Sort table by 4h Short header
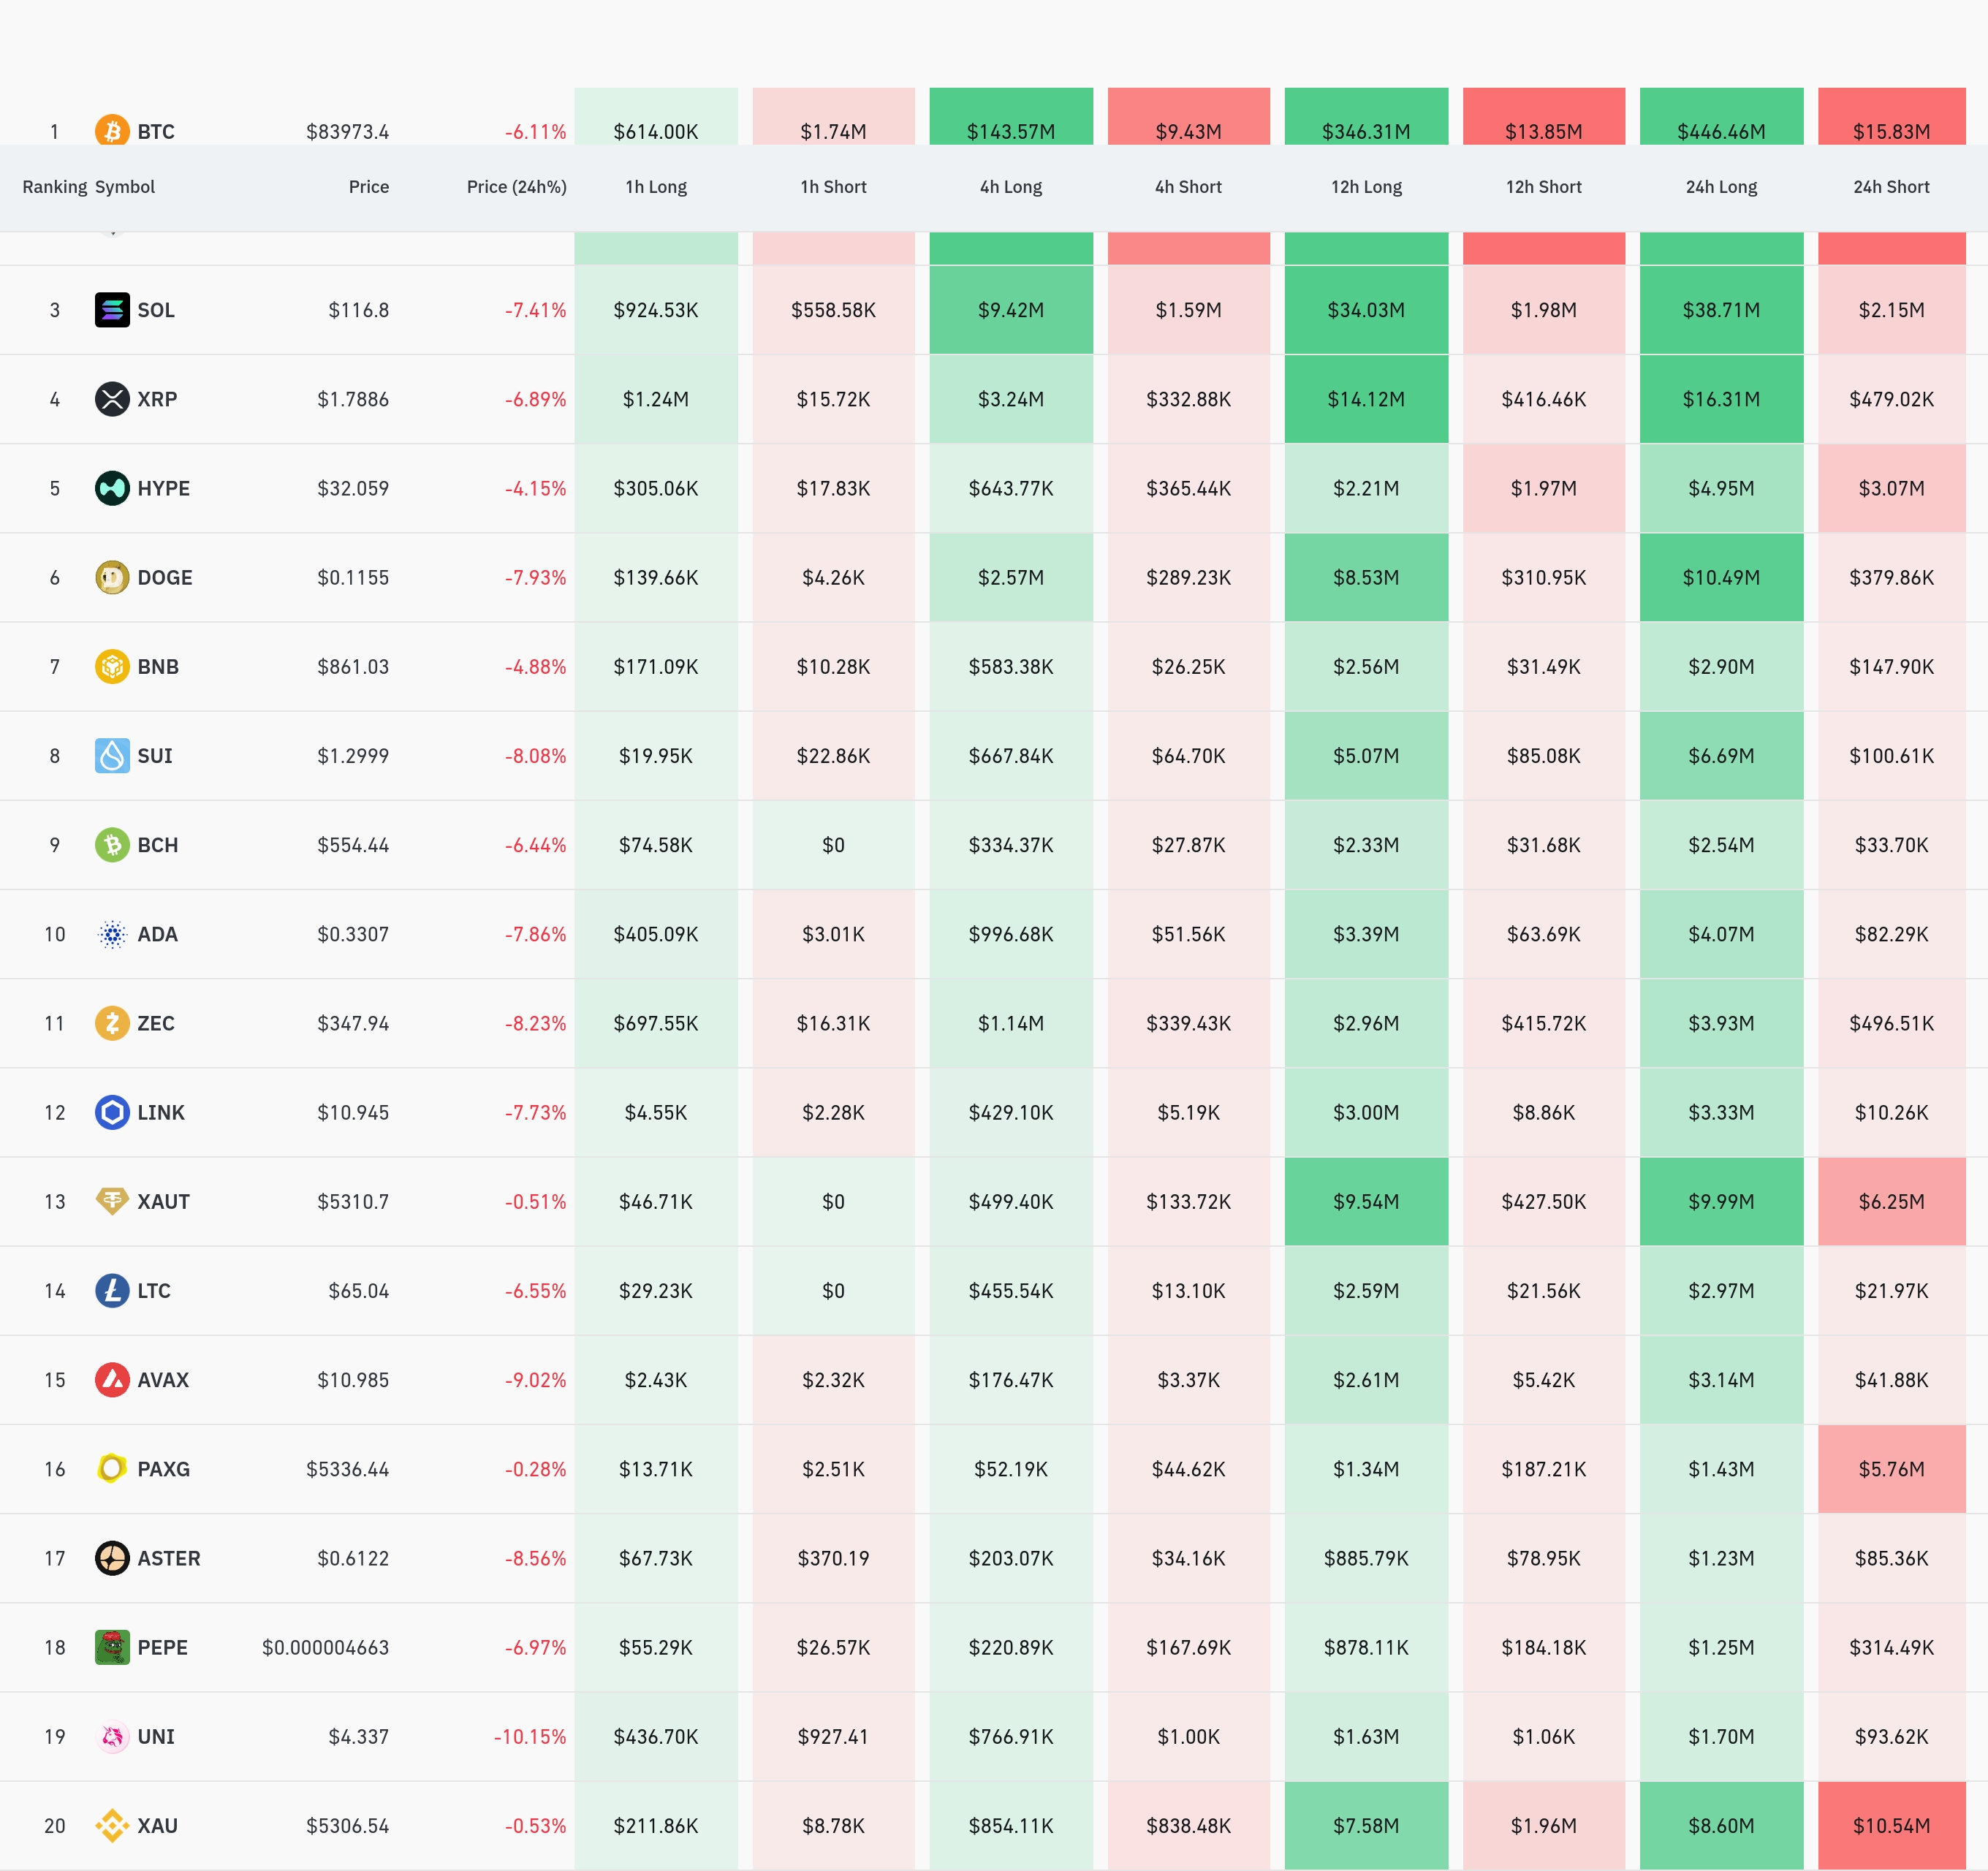 [x=1188, y=187]
